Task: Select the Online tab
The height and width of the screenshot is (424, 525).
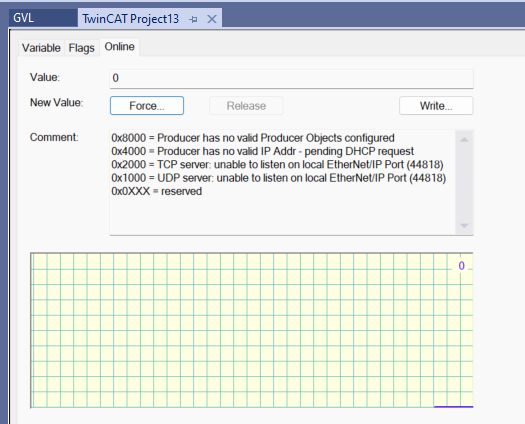Action: click(x=120, y=47)
